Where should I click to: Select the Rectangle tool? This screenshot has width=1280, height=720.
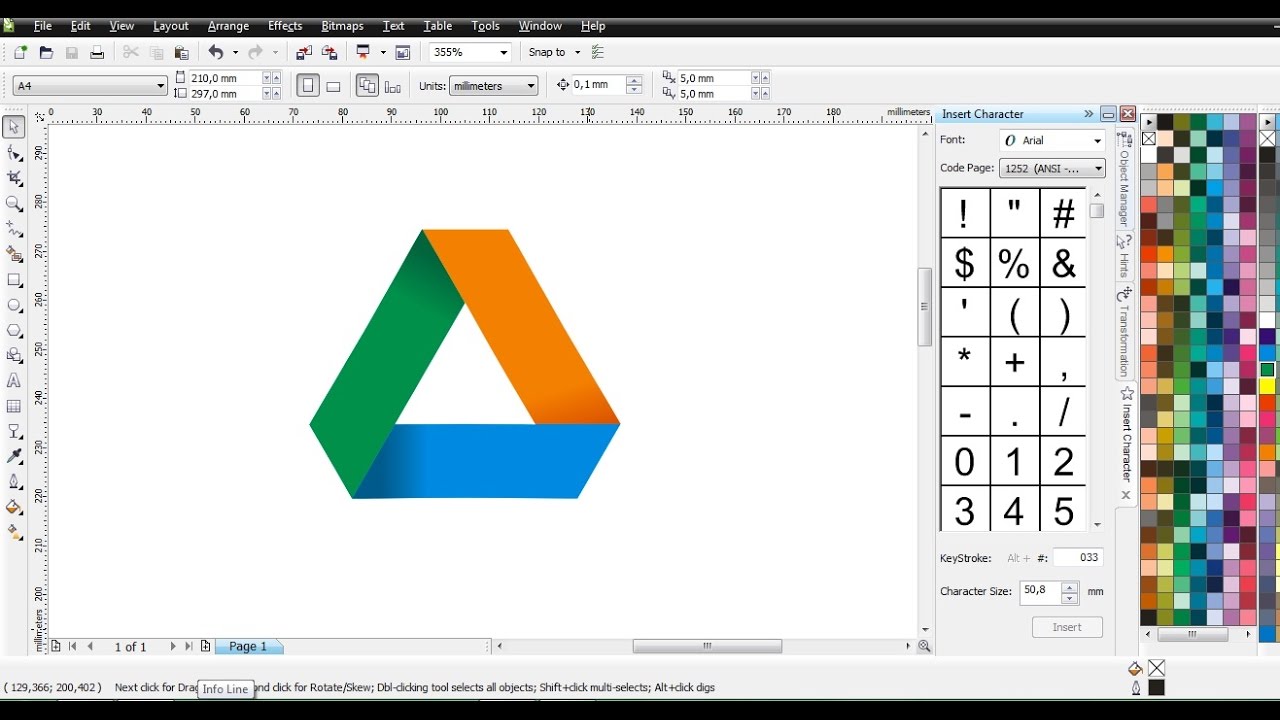(x=14, y=280)
